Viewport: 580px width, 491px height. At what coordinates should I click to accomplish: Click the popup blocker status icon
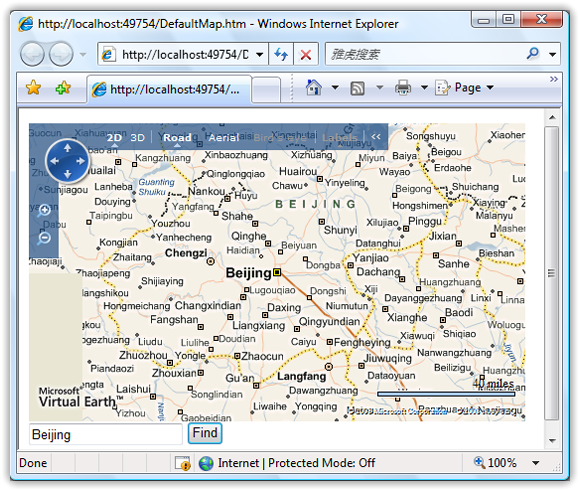pos(182,463)
